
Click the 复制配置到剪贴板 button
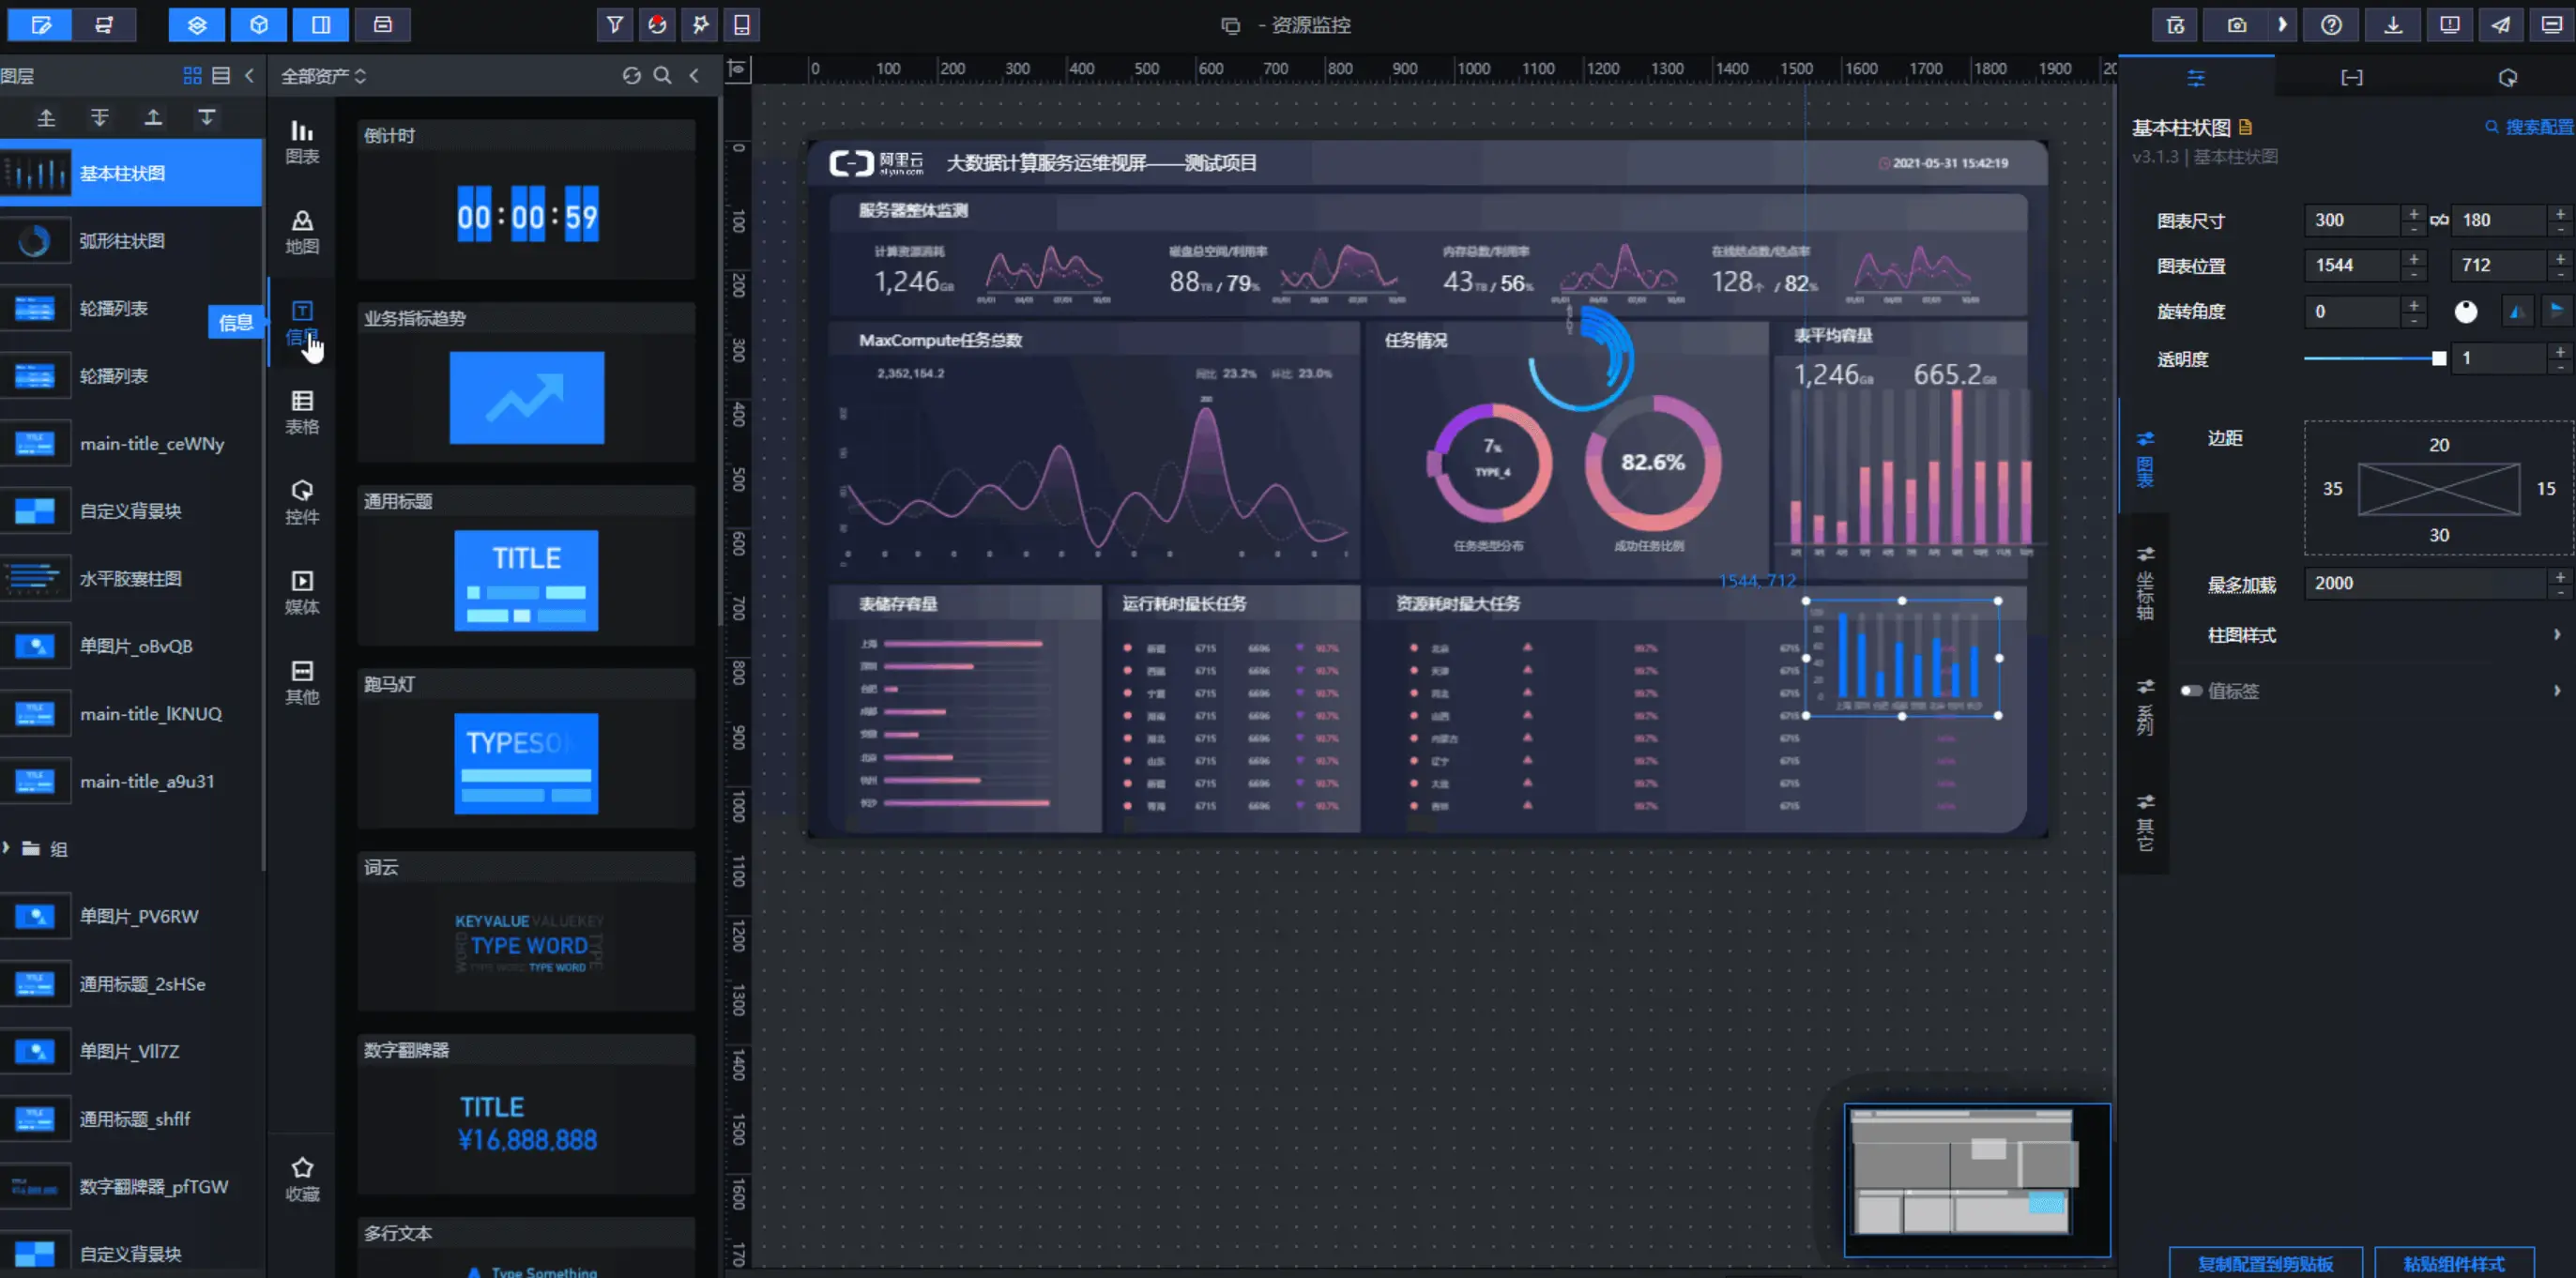tap(2265, 1263)
